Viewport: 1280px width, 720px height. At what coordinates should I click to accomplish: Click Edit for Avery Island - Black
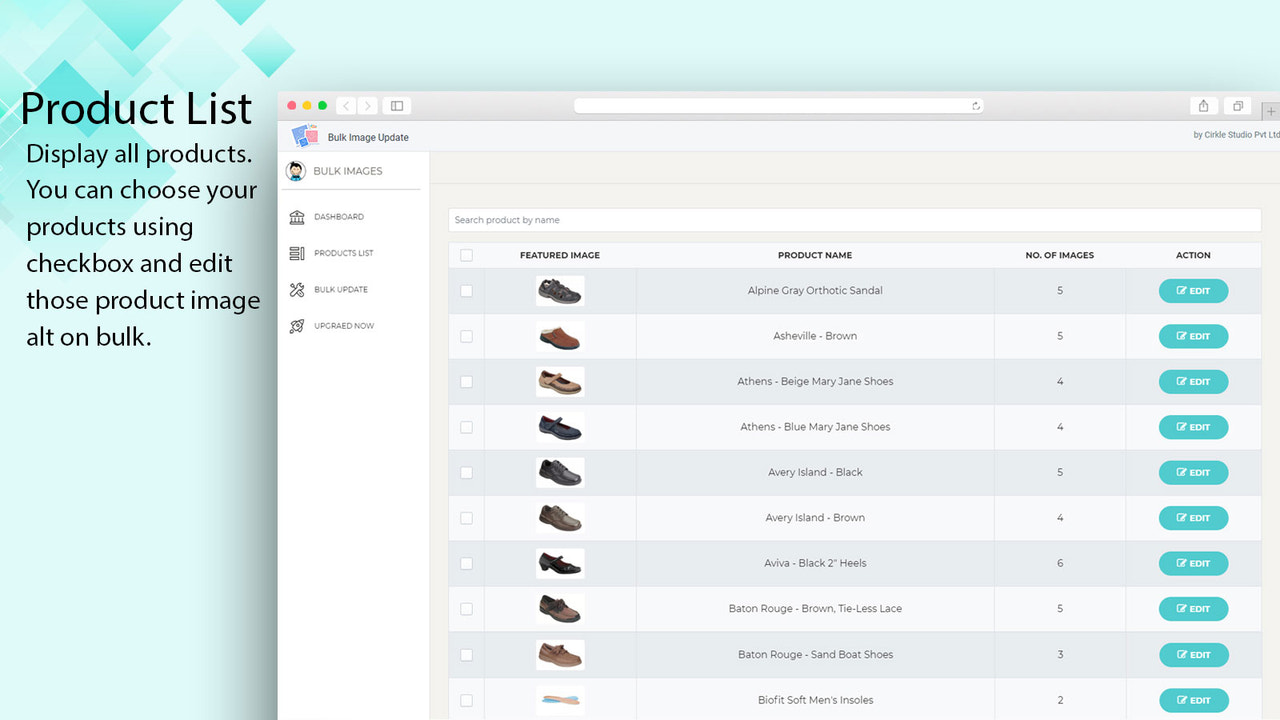pyautogui.click(x=1193, y=472)
